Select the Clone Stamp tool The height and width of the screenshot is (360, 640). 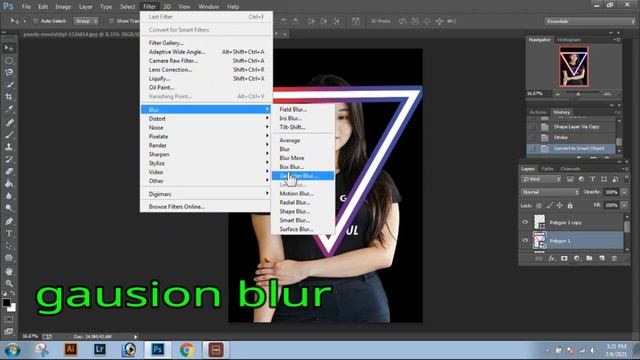click(9, 147)
